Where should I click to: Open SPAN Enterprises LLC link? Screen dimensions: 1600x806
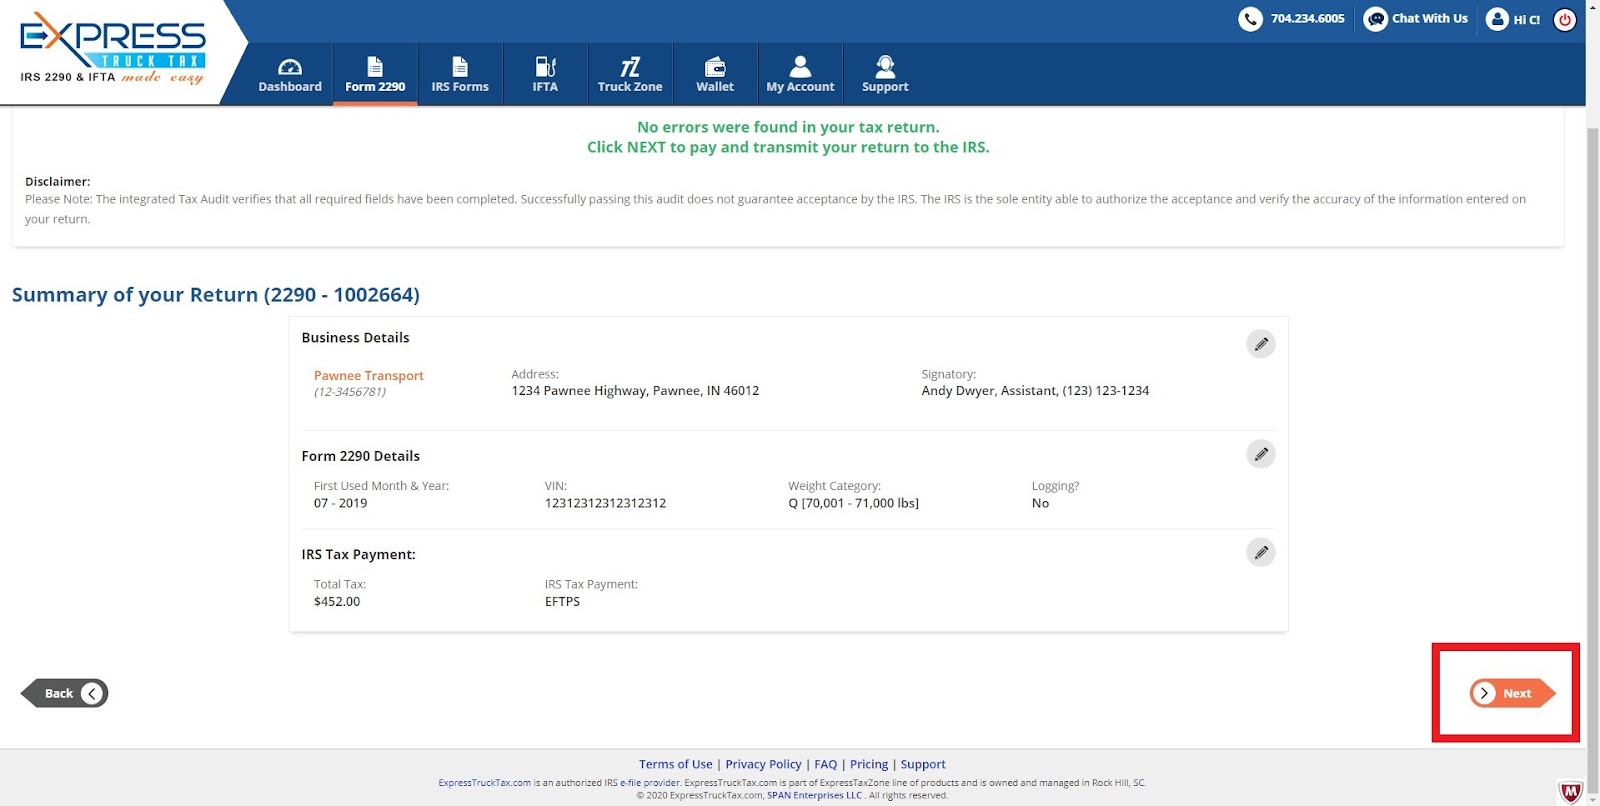click(814, 795)
